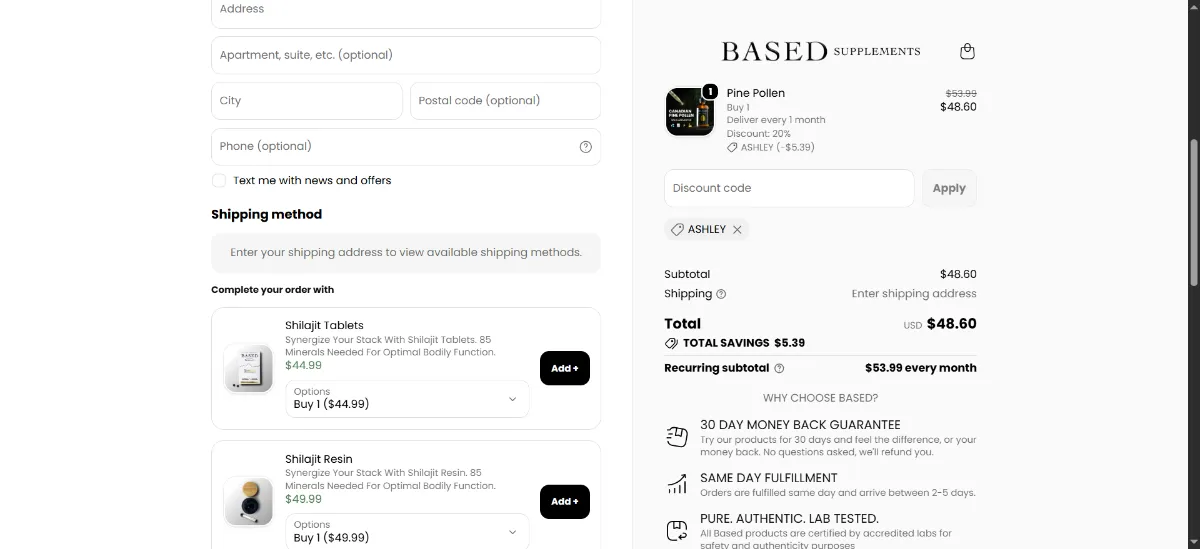Click the same day fulfillment chart icon

(677, 484)
